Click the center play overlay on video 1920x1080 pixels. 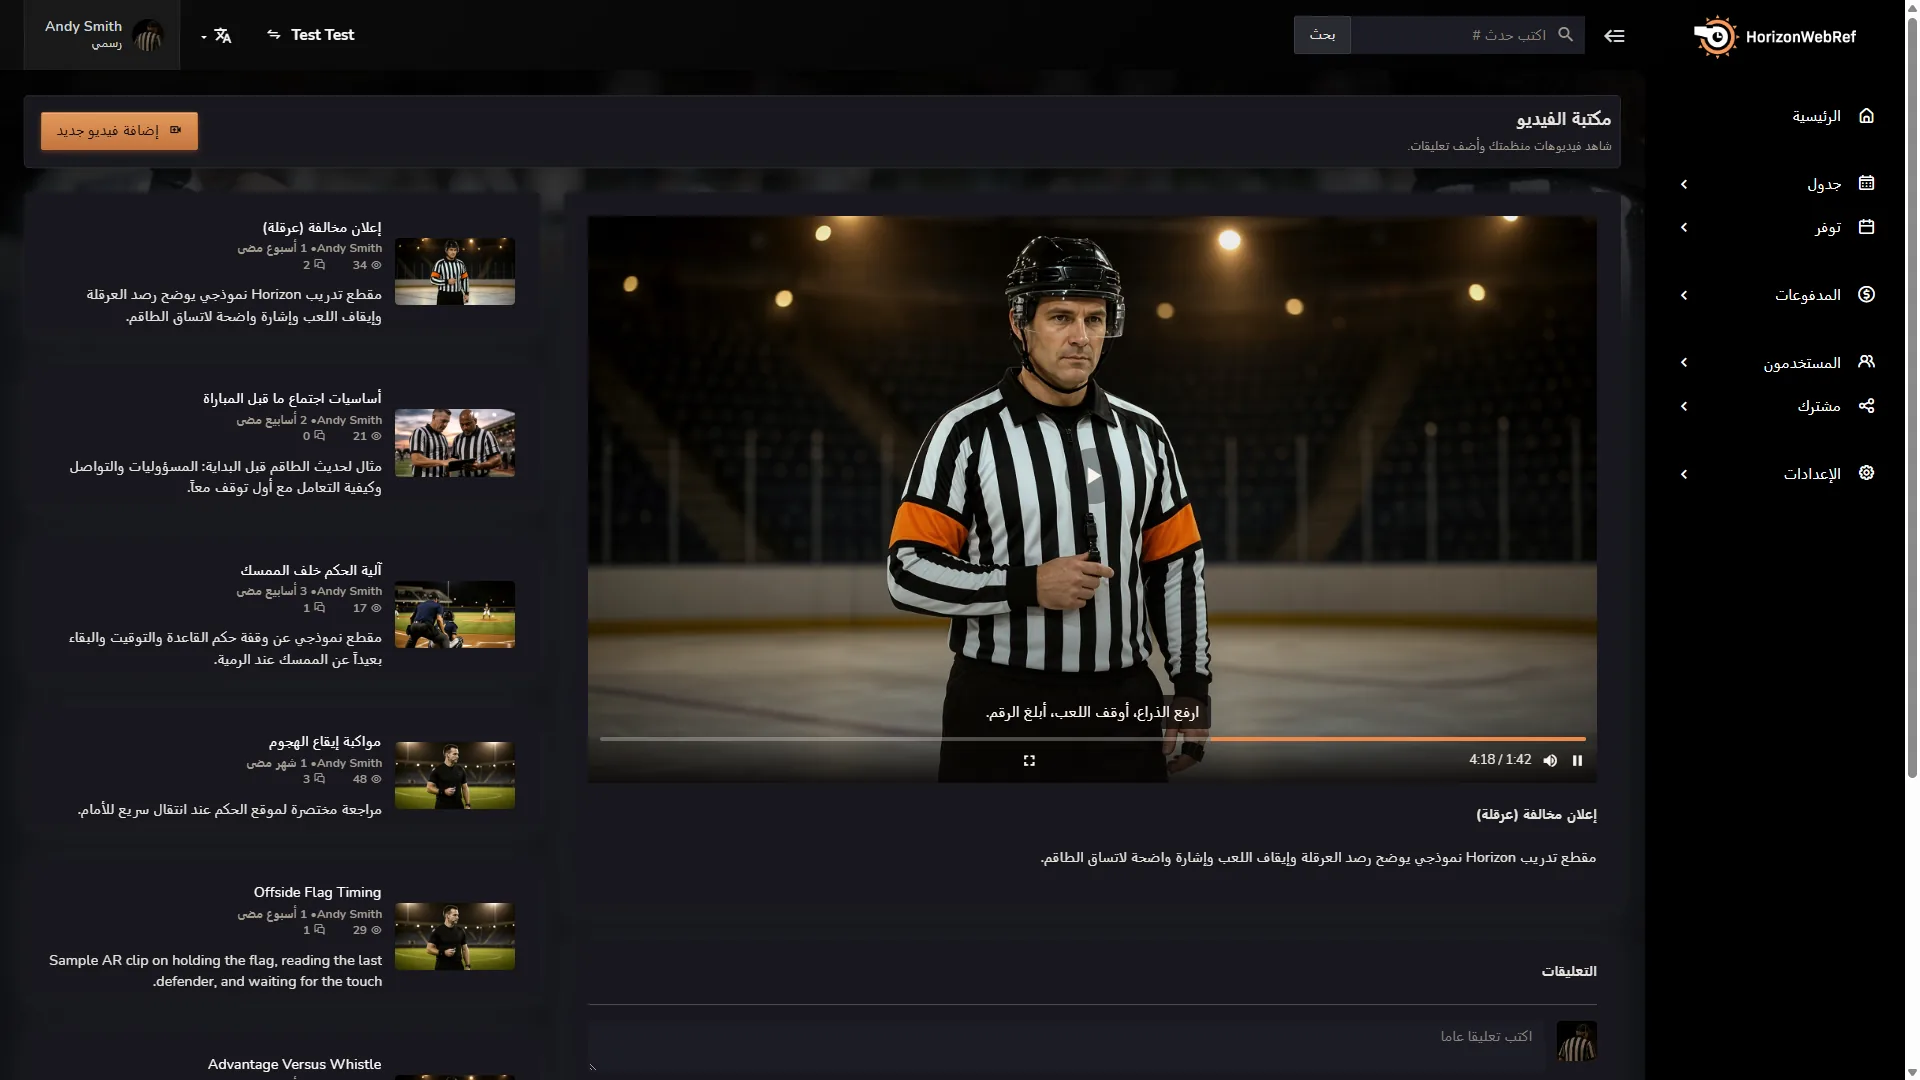pos(1093,476)
